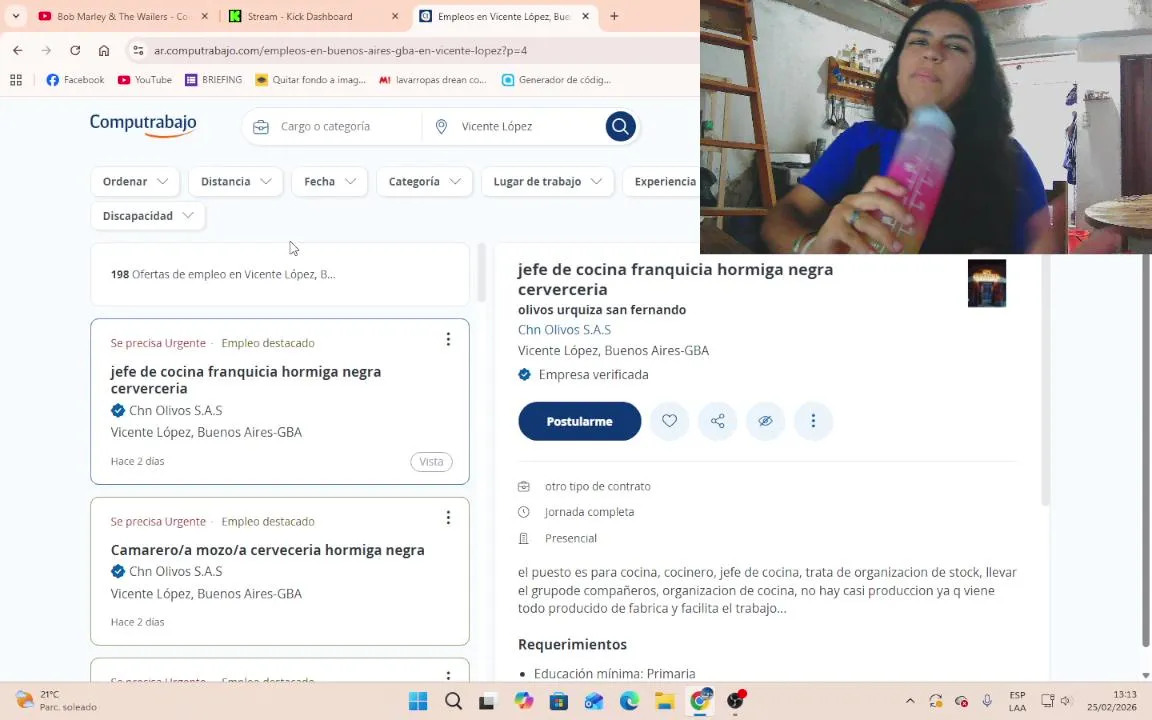Click the blue search magnifier button
This screenshot has width=1152, height=720.
(620, 126)
